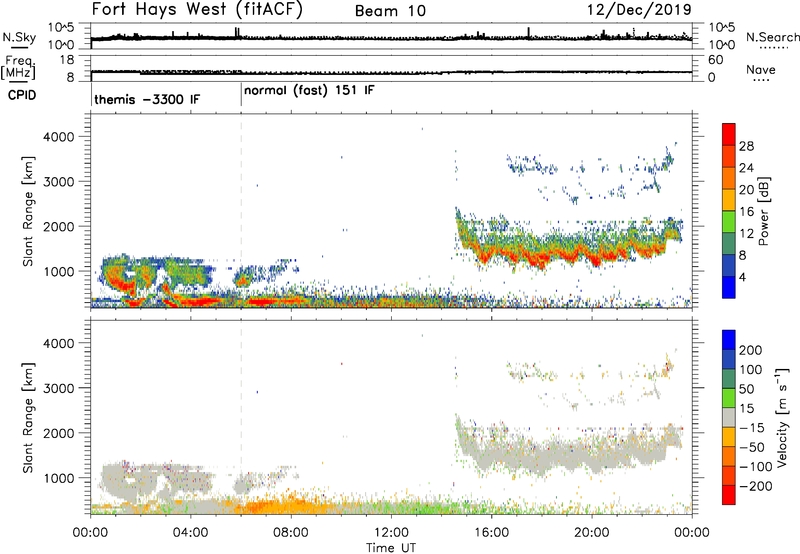This screenshot has width=800, height=554.
Task: Click the red bottom of the velocity color bar
Action: [729, 494]
